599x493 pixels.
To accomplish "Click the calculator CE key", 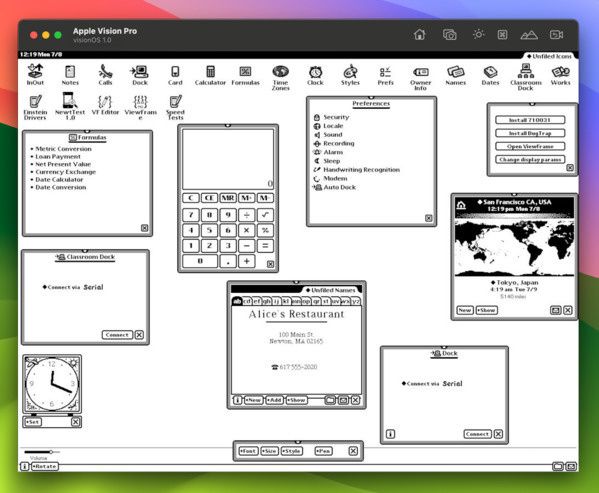I will pyautogui.click(x=209, y=198).
